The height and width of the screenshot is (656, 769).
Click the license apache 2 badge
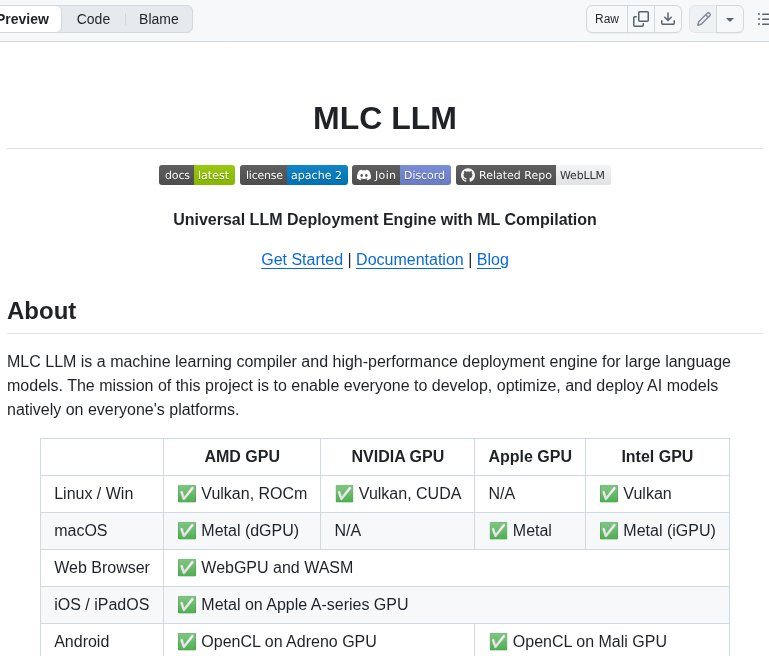294,175
